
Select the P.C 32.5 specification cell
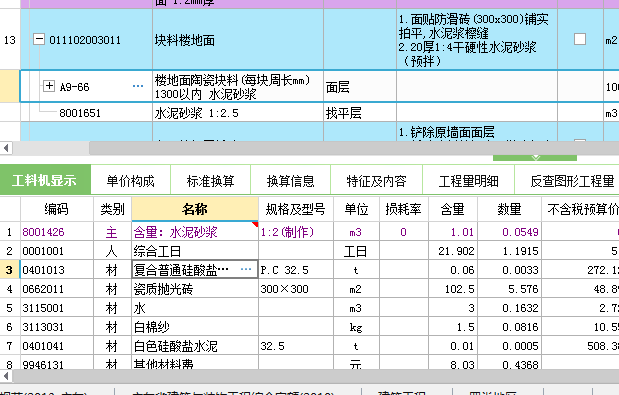[x=296, y=270]
